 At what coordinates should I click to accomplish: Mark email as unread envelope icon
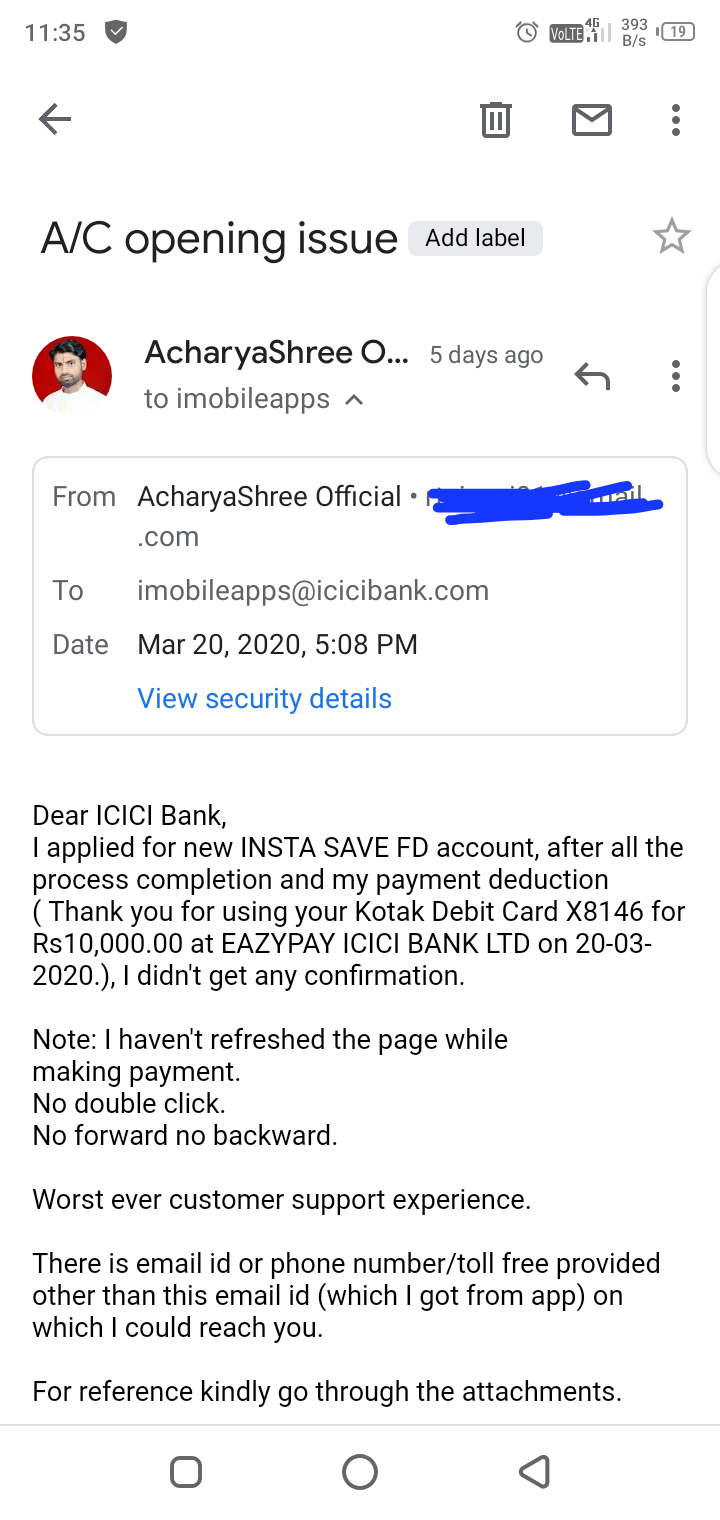pos(591,120)
